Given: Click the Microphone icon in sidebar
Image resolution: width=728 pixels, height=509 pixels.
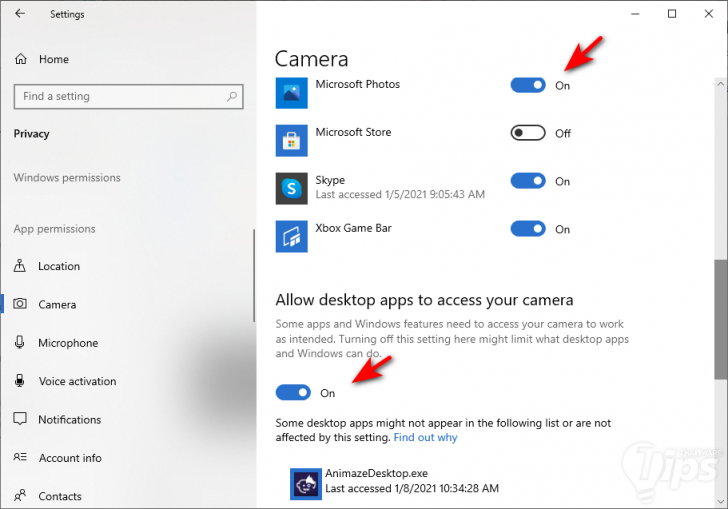Looking at the screenshot, I should 20,342.
